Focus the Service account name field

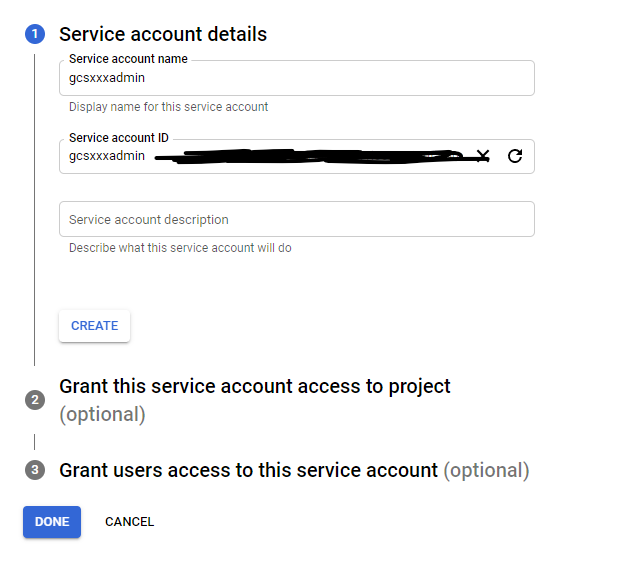[296, 78]
